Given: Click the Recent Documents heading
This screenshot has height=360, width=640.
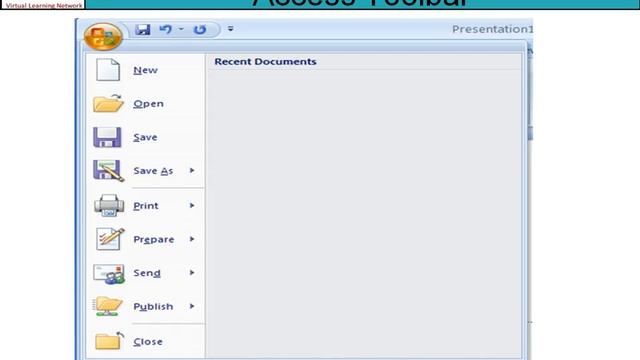Looking at the screenshot, I should pyautogui.click(x=265, y=62).
